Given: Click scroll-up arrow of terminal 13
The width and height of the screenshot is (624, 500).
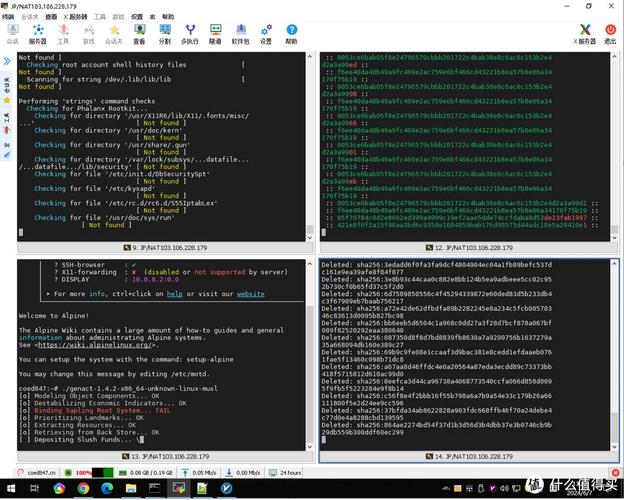Looking at the screenshot, I should (310, 264).
